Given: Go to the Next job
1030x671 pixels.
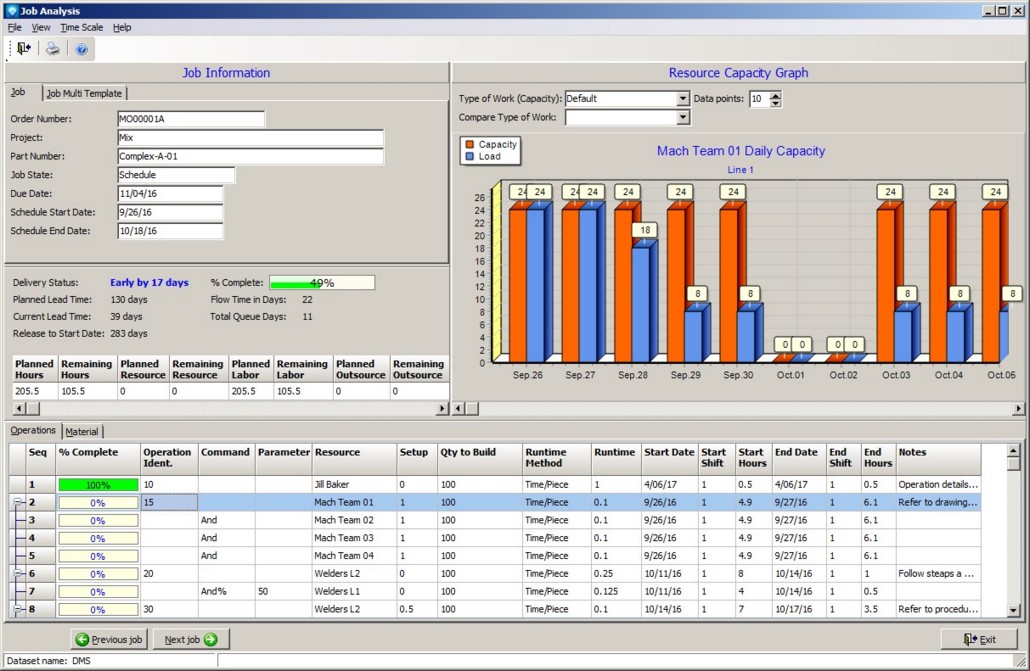Looking at the screenshot, I should point(190,639).
